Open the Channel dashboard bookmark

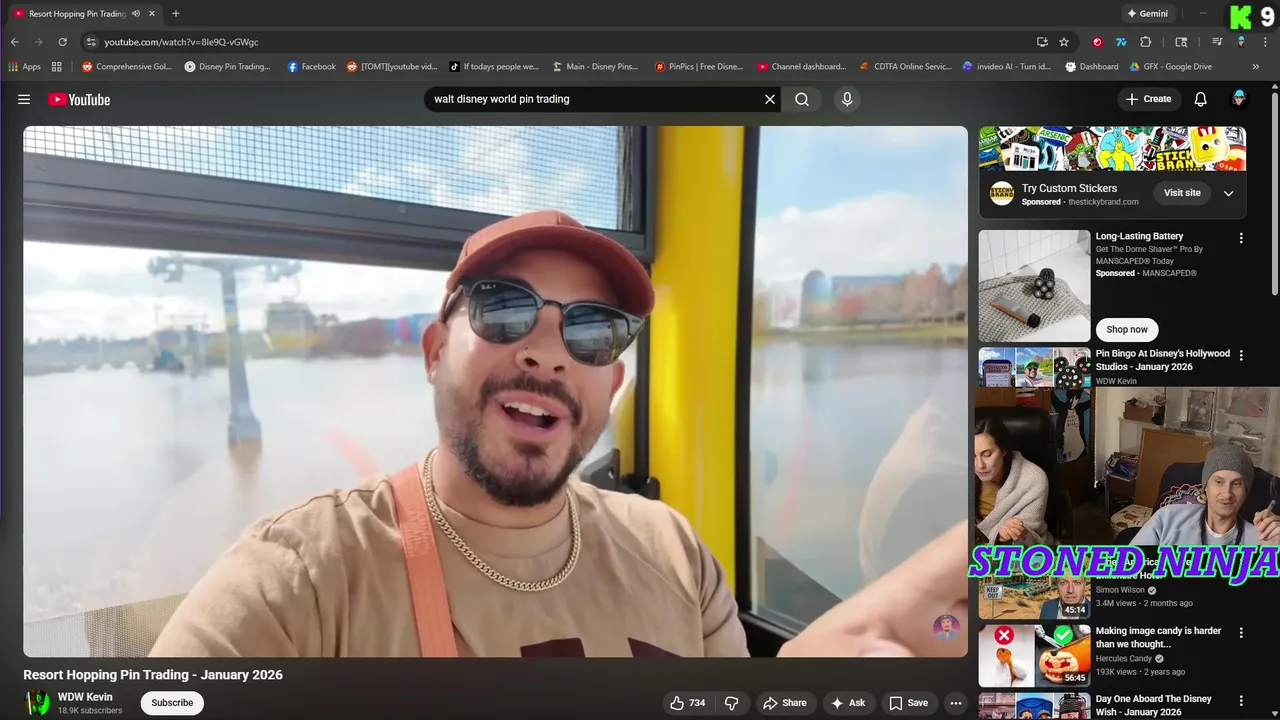tap(801, 67)
